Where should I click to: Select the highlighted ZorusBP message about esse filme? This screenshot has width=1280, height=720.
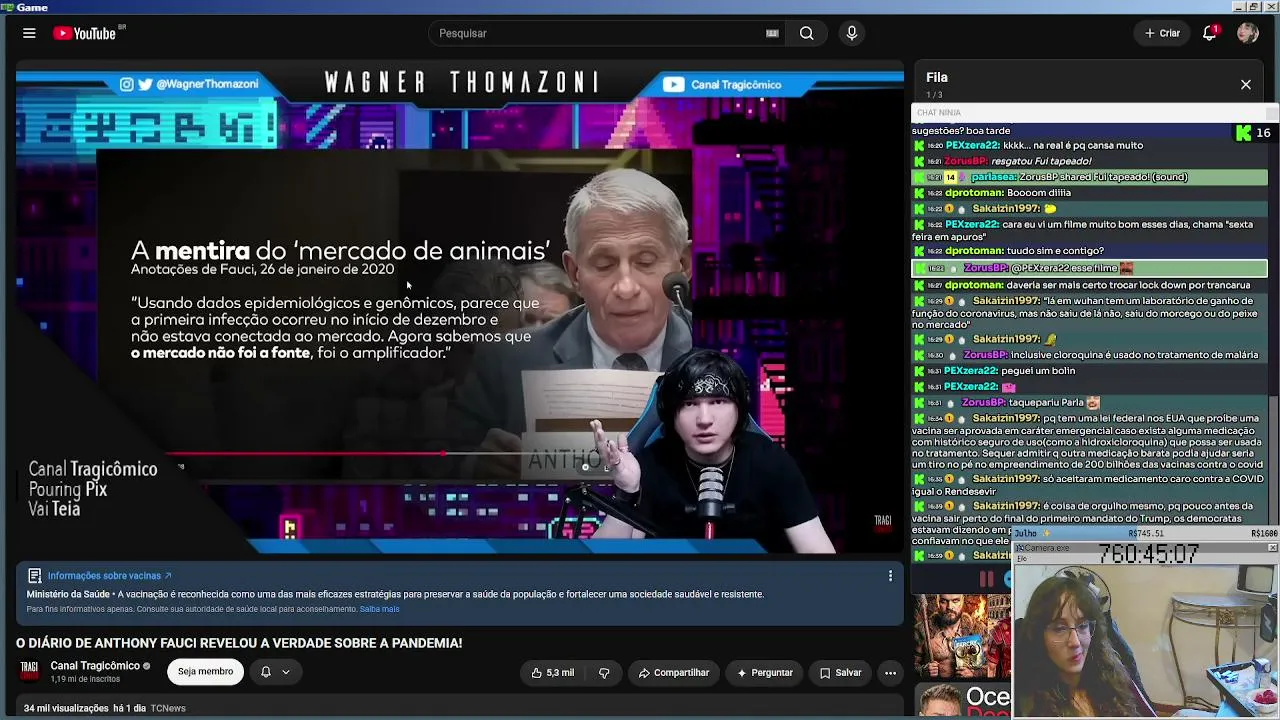[1089, 268]
